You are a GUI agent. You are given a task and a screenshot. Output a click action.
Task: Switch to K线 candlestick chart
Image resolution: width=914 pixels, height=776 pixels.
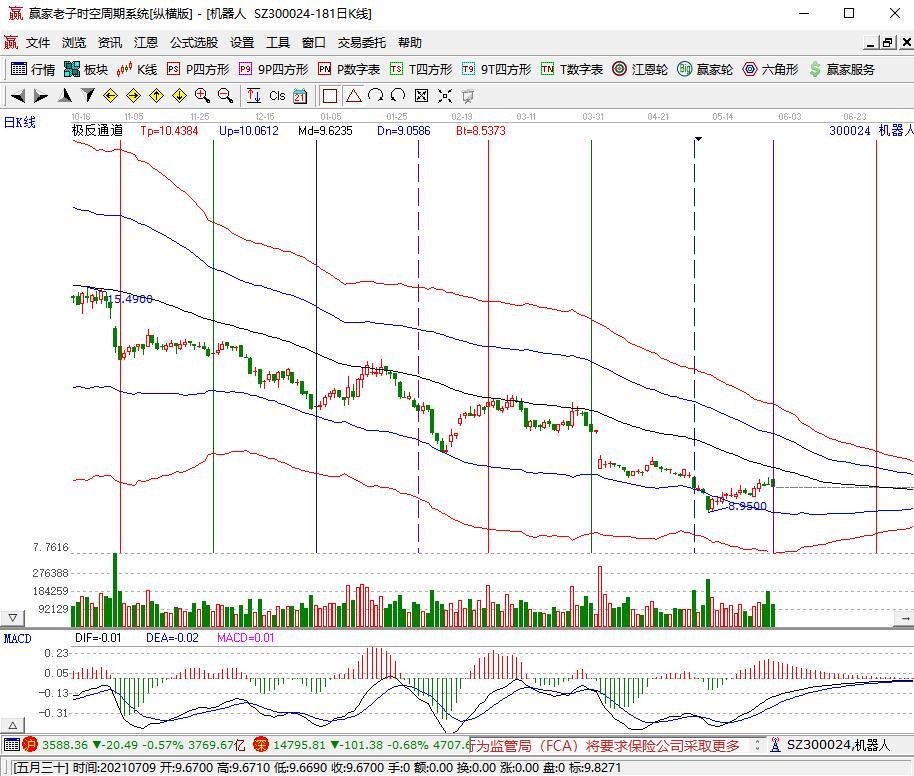[136, 69]
